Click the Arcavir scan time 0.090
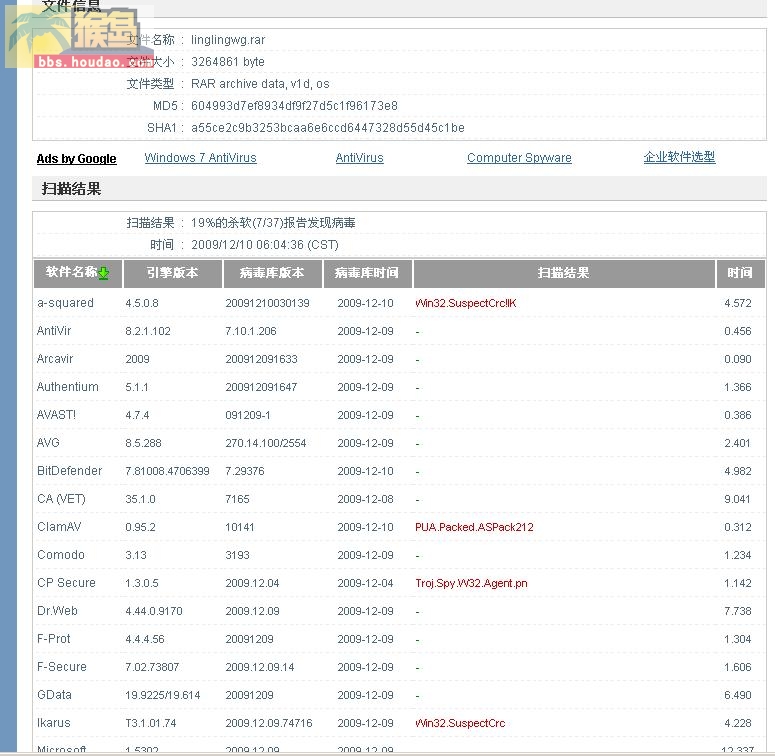 tap(737, 359)
